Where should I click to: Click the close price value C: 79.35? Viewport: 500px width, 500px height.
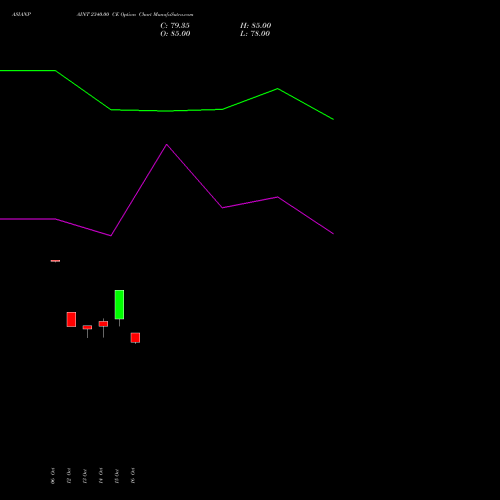click(x=175, y=26)
